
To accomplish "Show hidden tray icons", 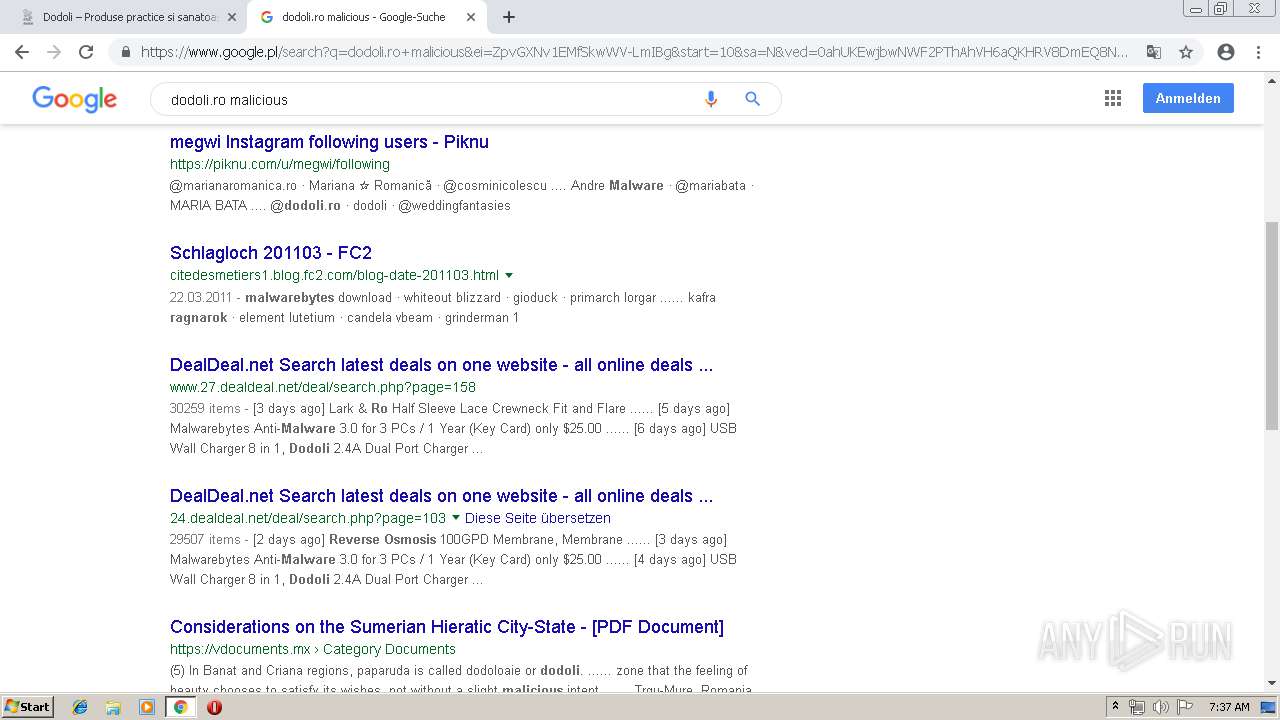I will tap(1115, 707).
